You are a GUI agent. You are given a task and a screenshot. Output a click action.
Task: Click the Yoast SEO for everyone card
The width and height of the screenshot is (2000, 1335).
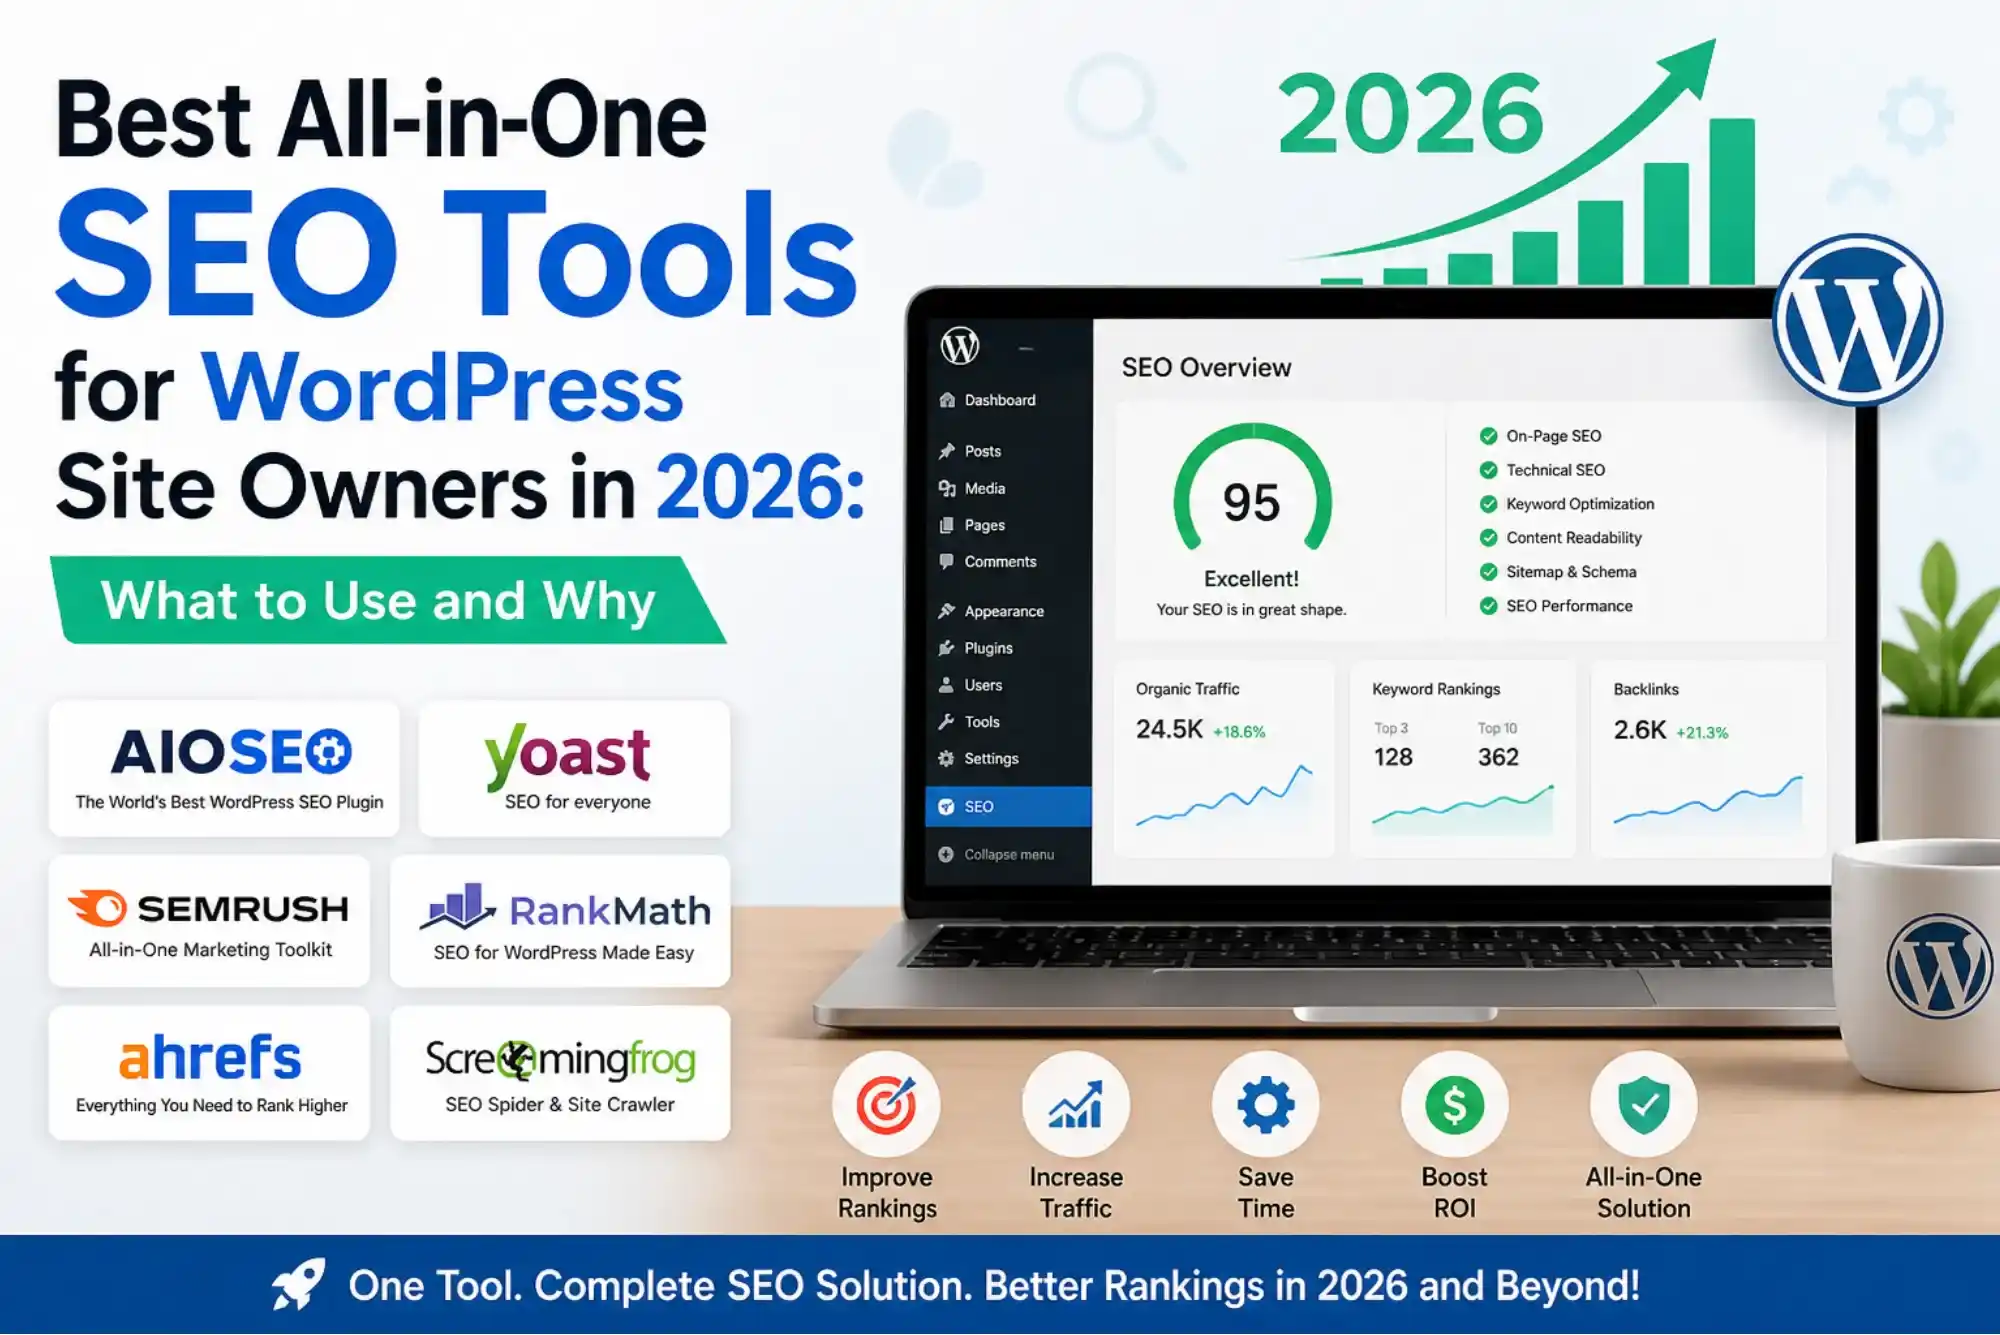click(x=574, y=768)
